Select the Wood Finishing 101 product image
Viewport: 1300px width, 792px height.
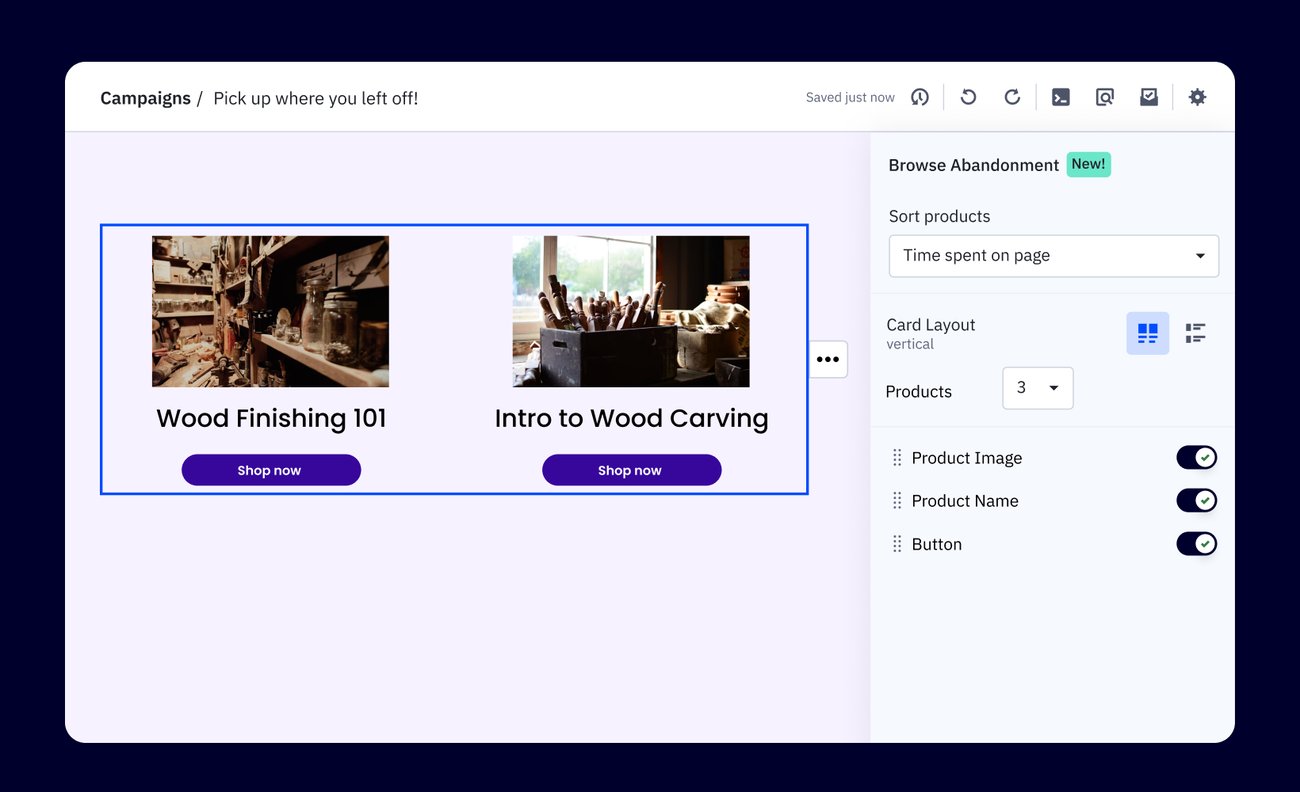[270, 311]
